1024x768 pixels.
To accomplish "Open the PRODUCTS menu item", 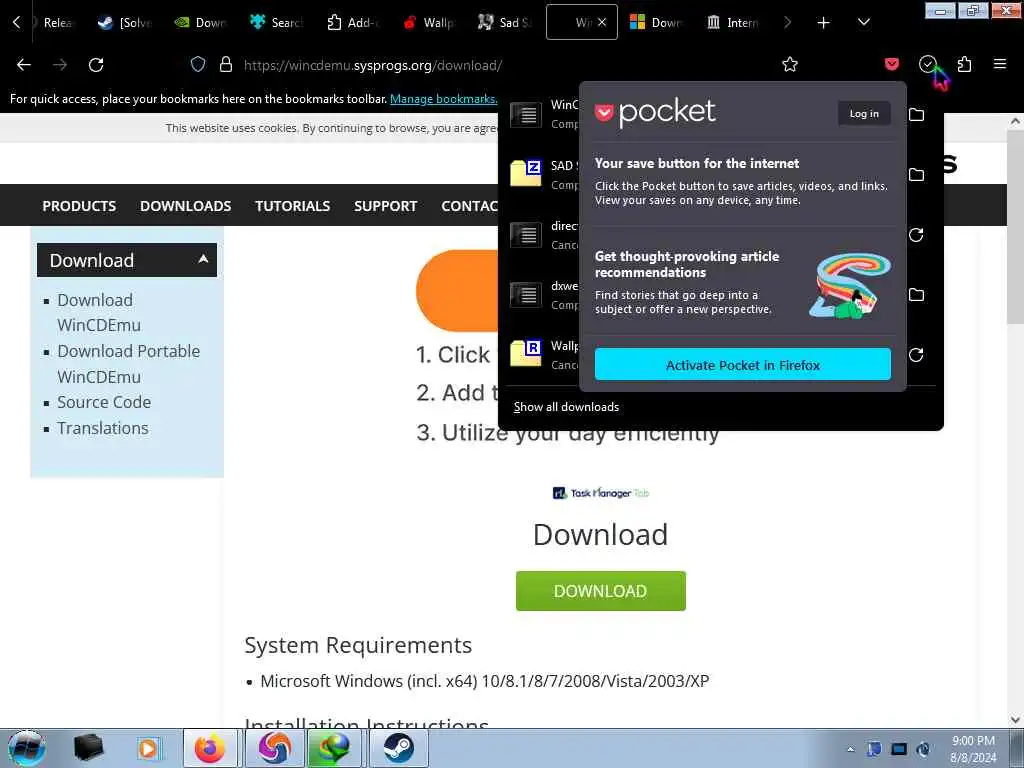I will [x=79, y=206].
